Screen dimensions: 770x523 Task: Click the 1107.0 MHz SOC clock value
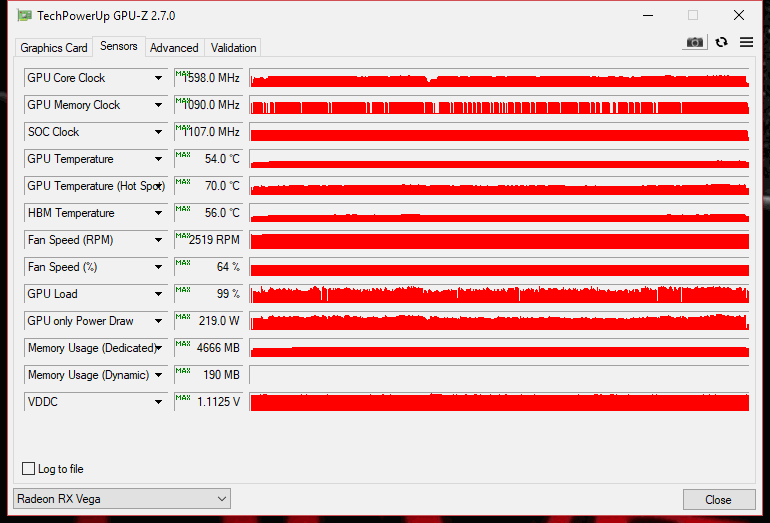click(x=209, y=132)
